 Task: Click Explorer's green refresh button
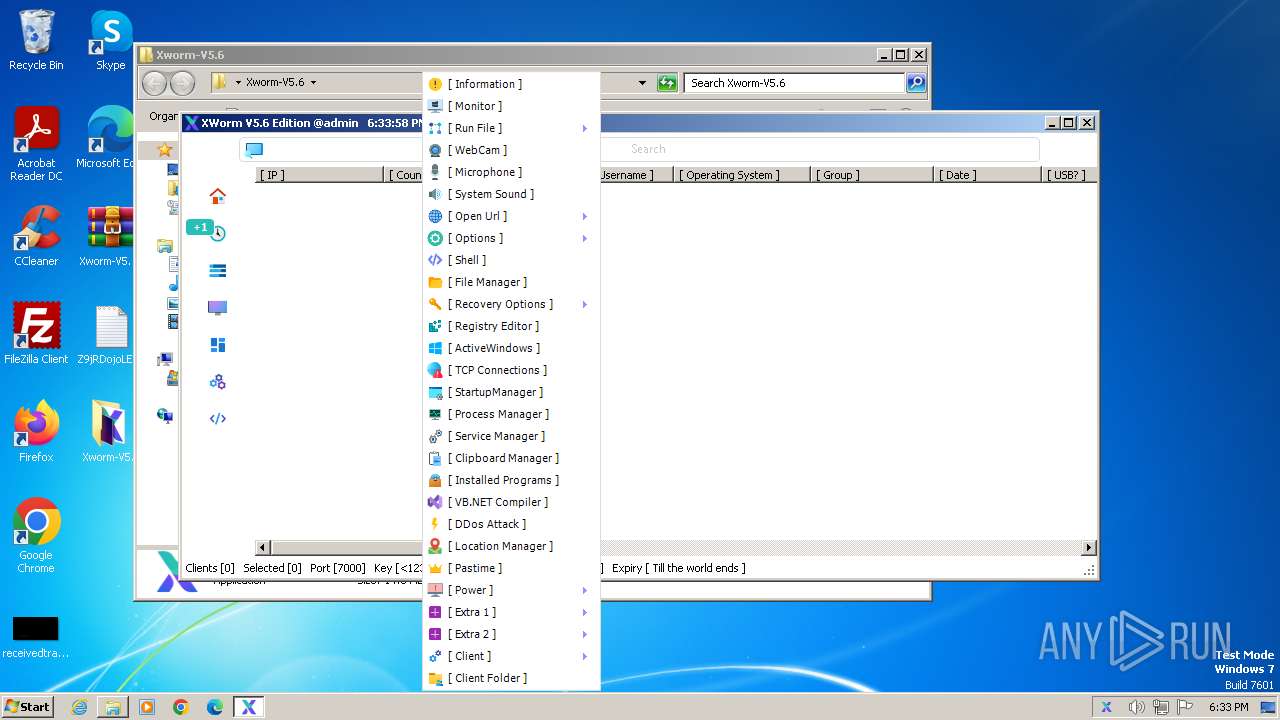[667, 83]
